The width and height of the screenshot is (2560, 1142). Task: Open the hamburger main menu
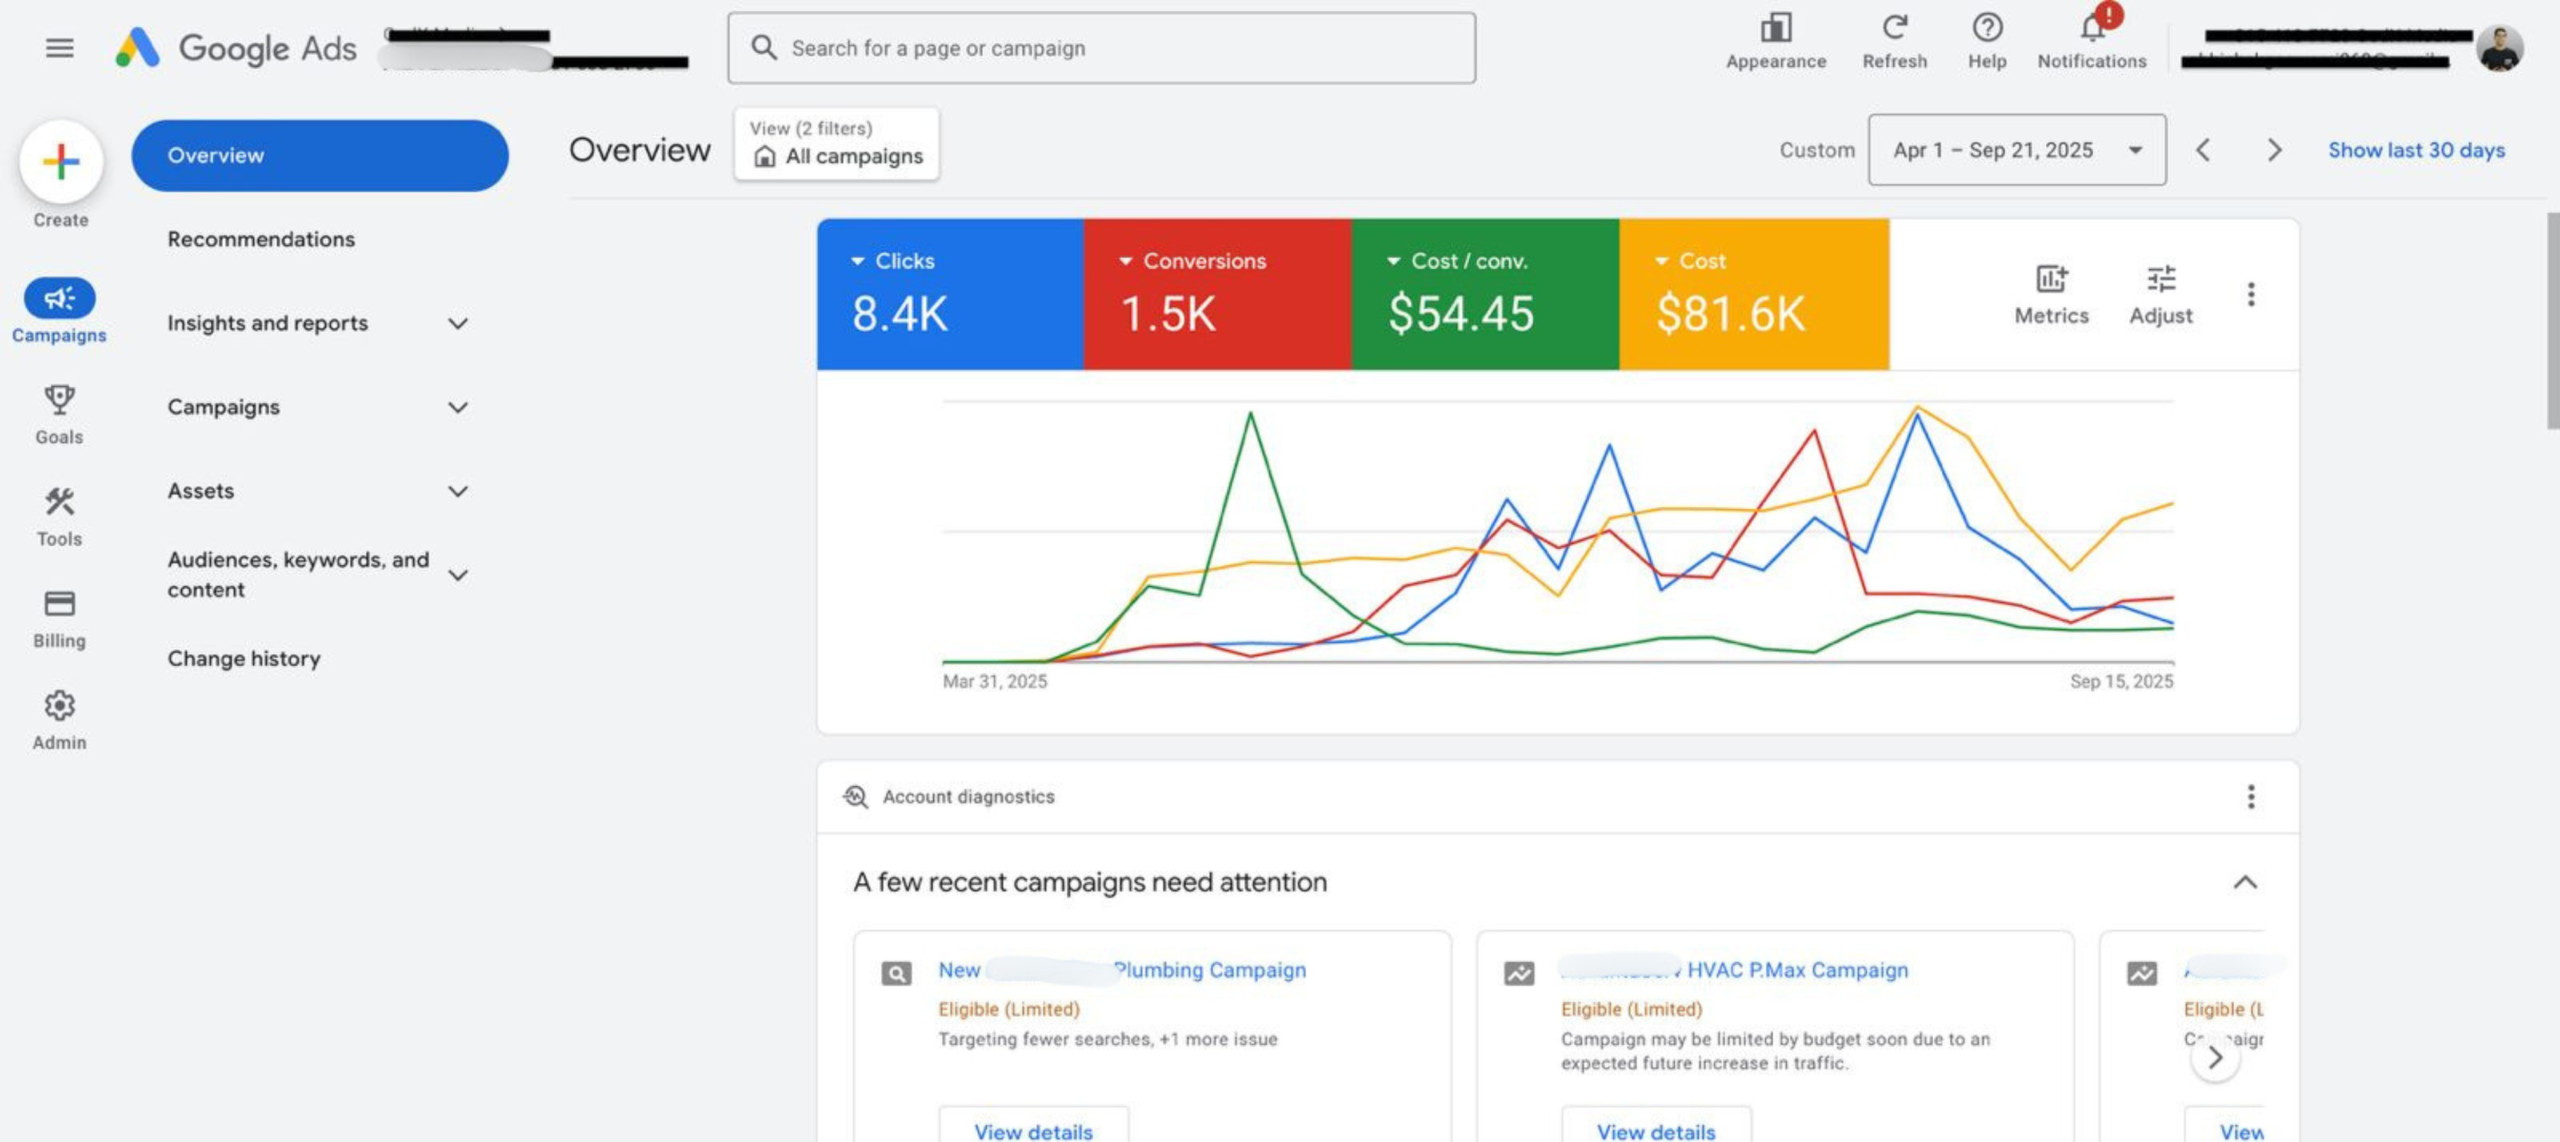coord(60,47)
